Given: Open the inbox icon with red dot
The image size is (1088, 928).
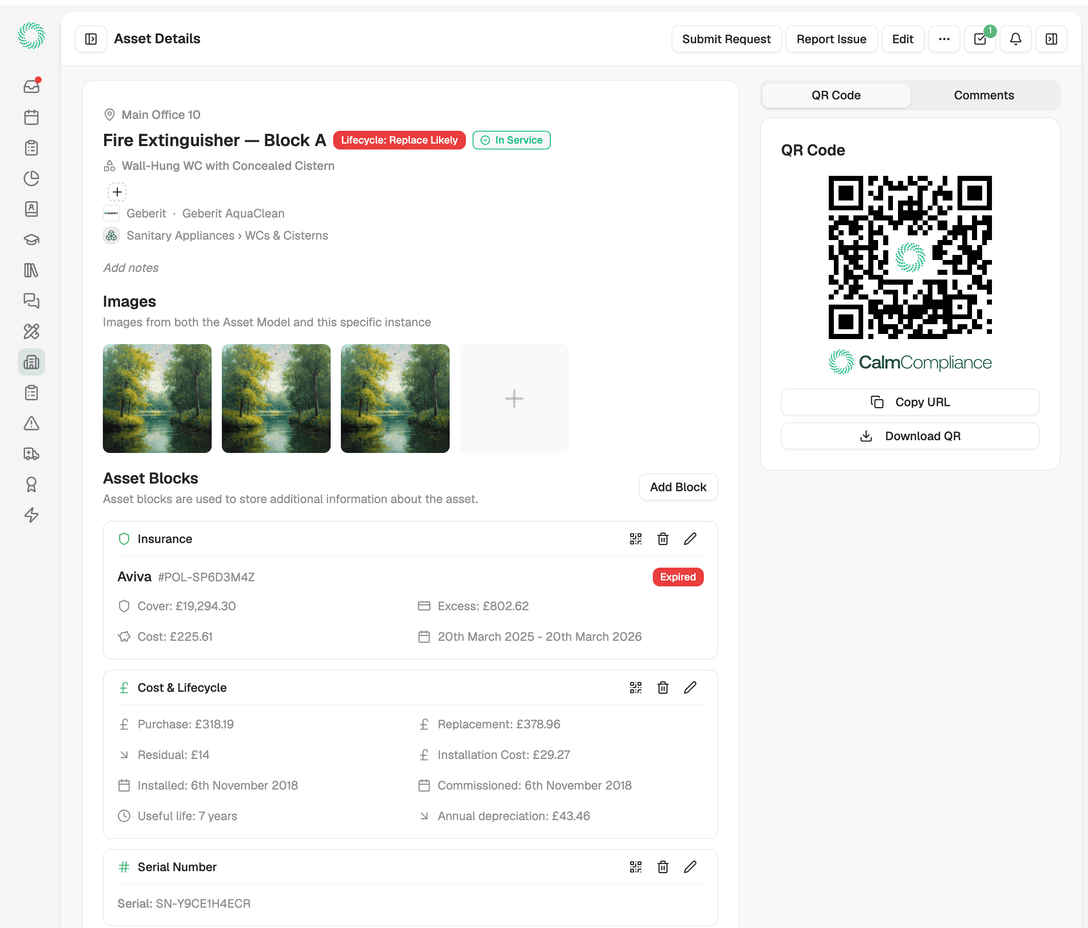Looking at the screenshot, I should click(31, 86).
